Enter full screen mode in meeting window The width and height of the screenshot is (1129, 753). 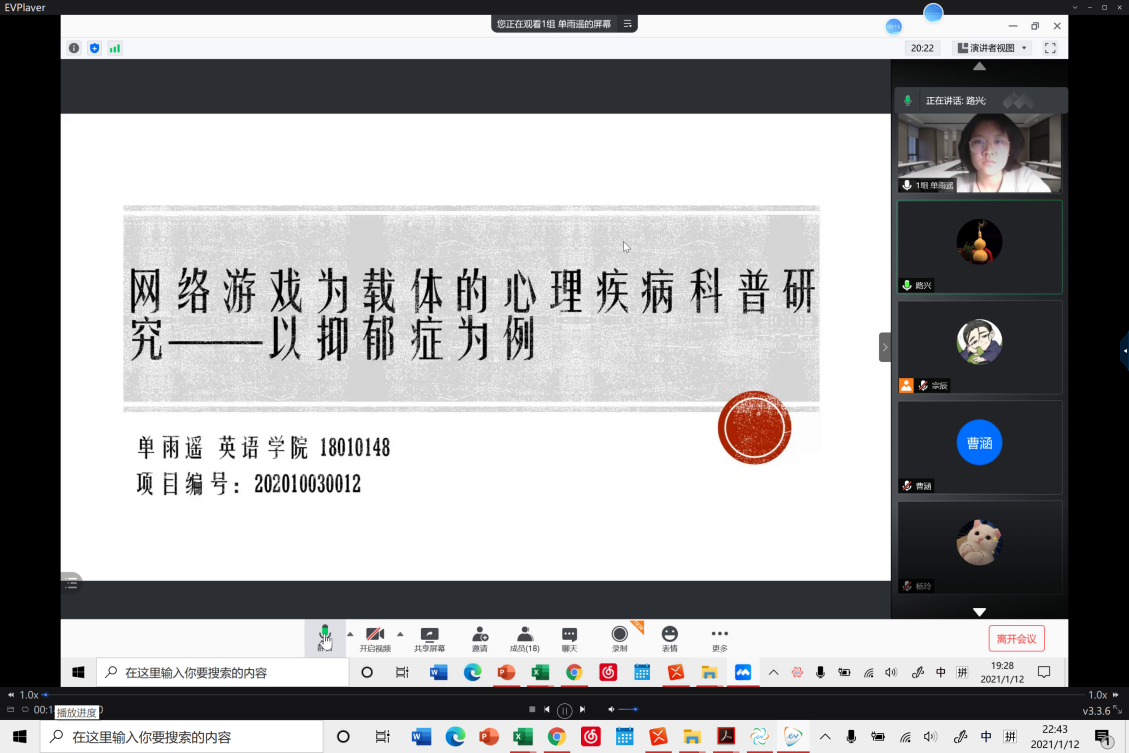point(1050,48)
